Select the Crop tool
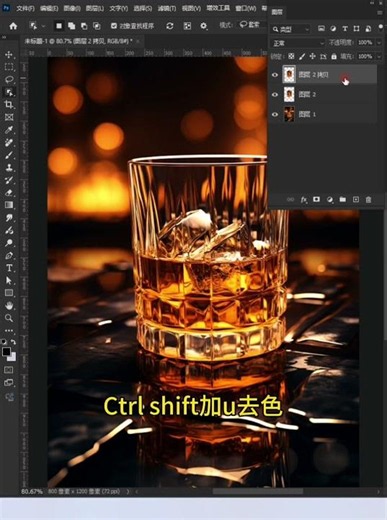 click(x=9, y=105)
